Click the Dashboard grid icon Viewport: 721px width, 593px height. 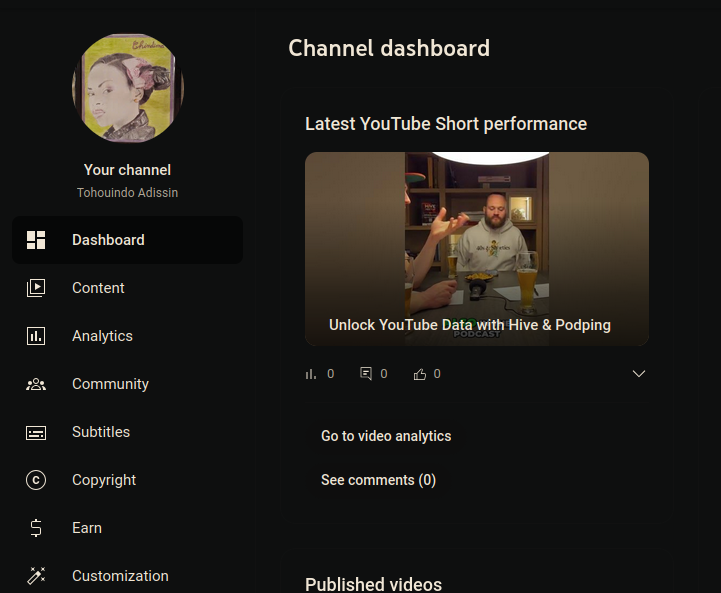tap(36, 240)
